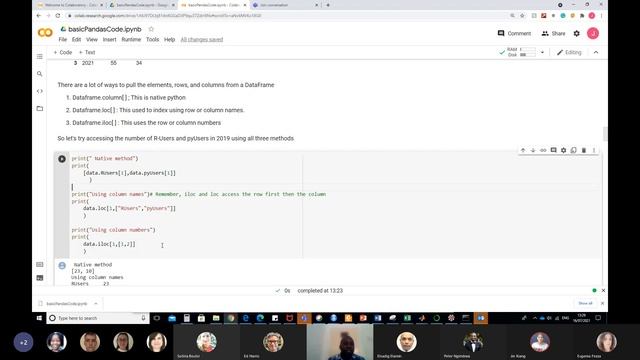
Task: Expand runtime connection options dropdown arrow
Action: point(542,52)
